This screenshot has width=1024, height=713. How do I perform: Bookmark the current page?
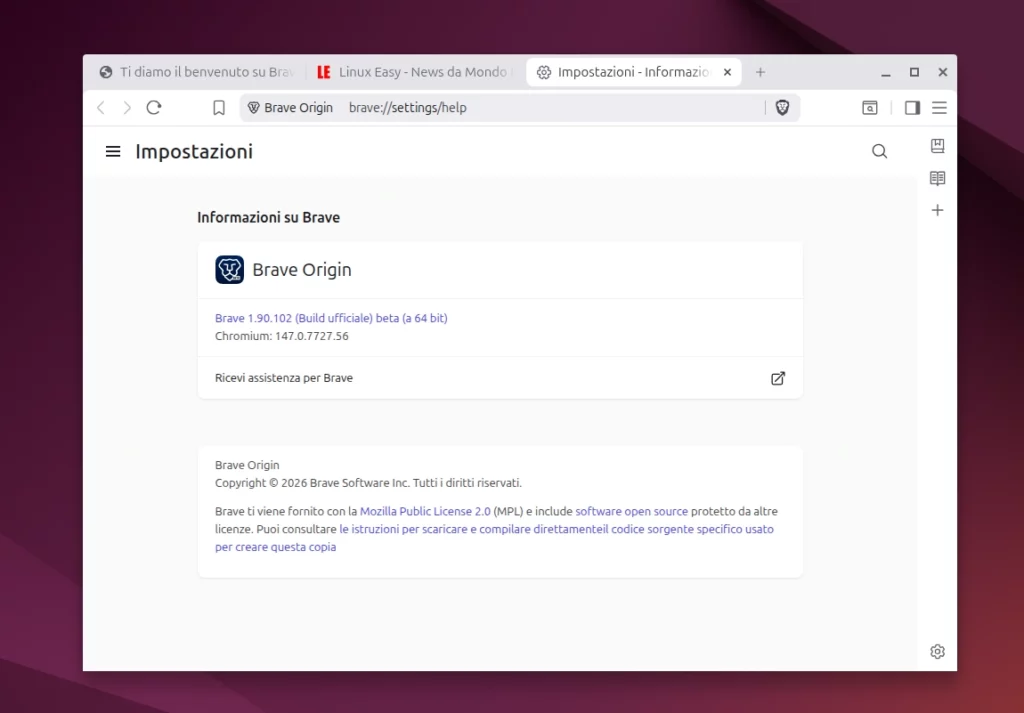[218, 107]
